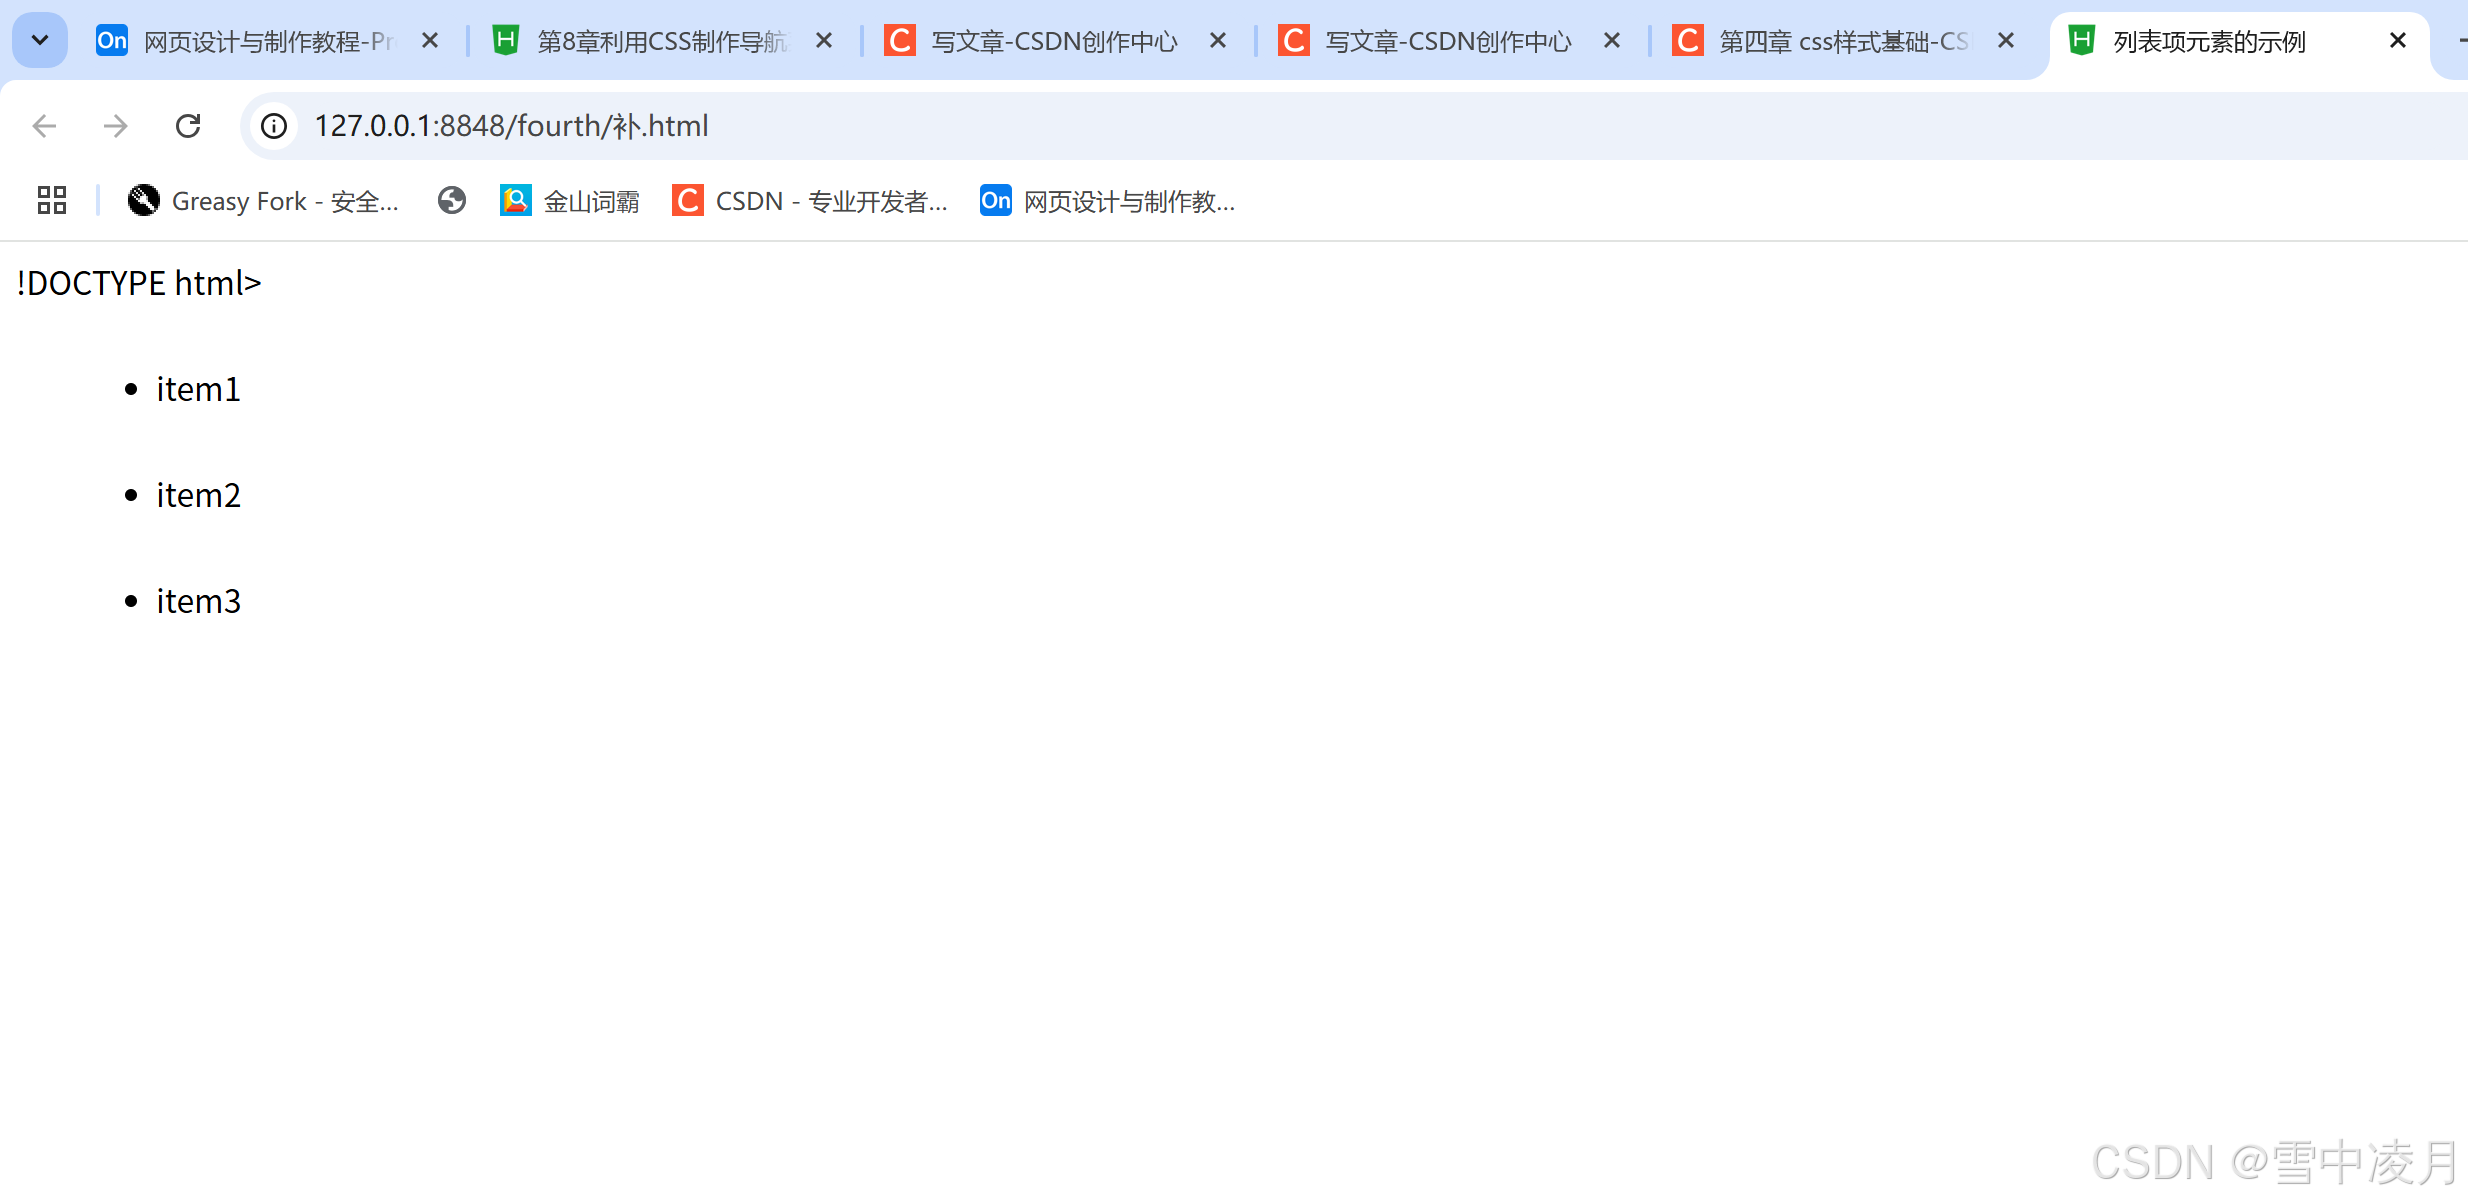
Task: Reload the current page
Action: 188,126
